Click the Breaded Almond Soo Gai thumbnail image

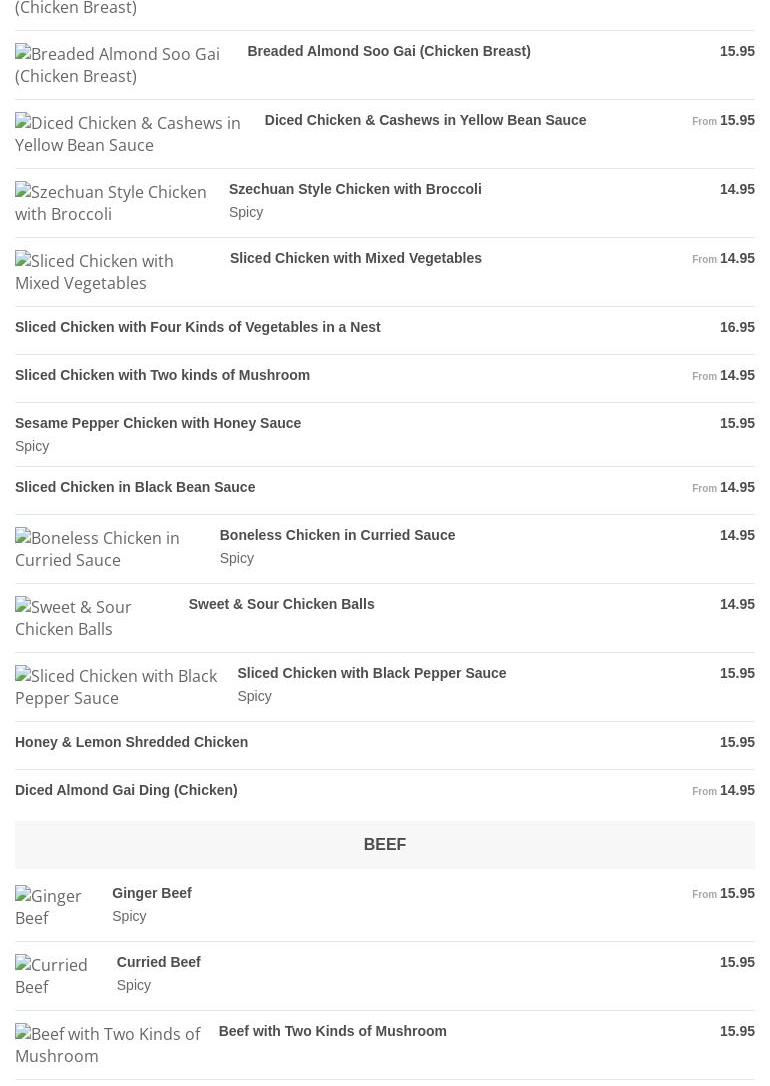118,64
